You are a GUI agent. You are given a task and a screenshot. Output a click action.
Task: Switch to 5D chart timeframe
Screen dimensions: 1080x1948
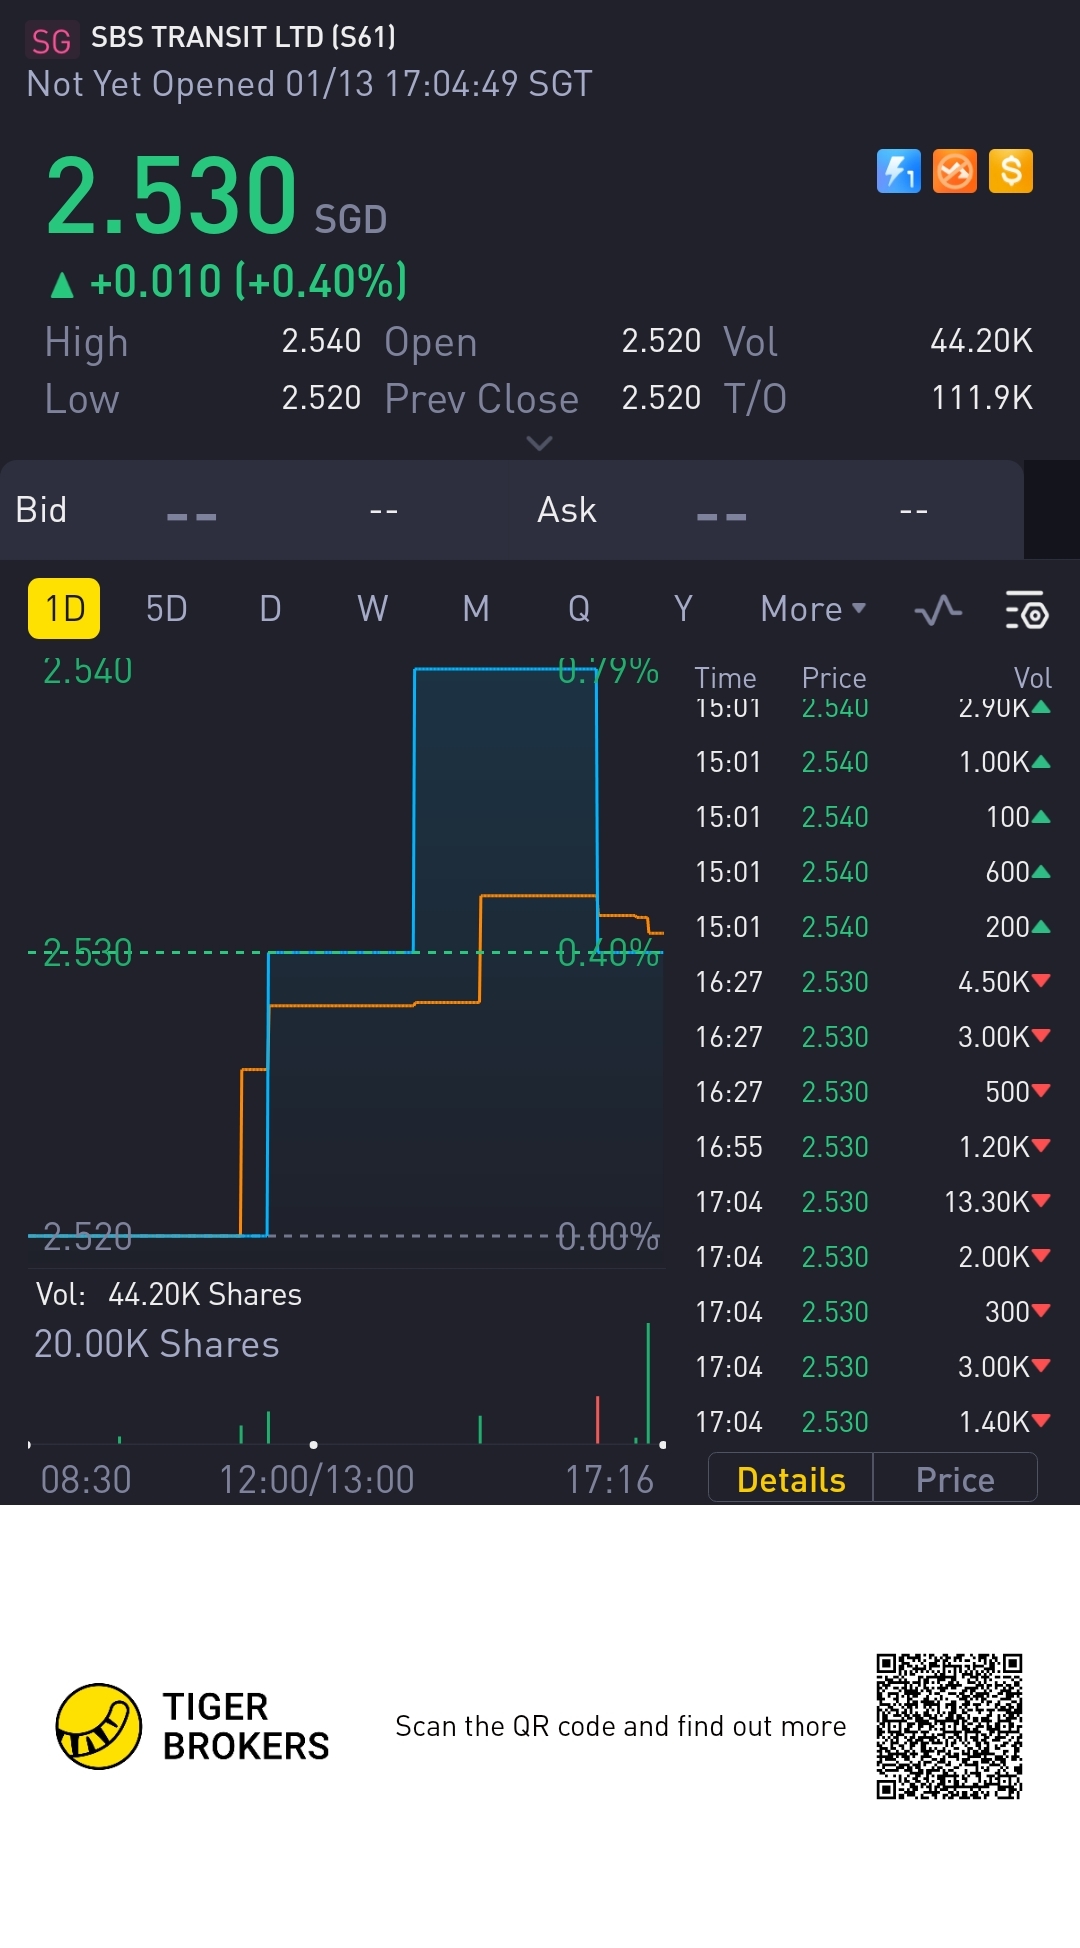click(x=166, y=609)
